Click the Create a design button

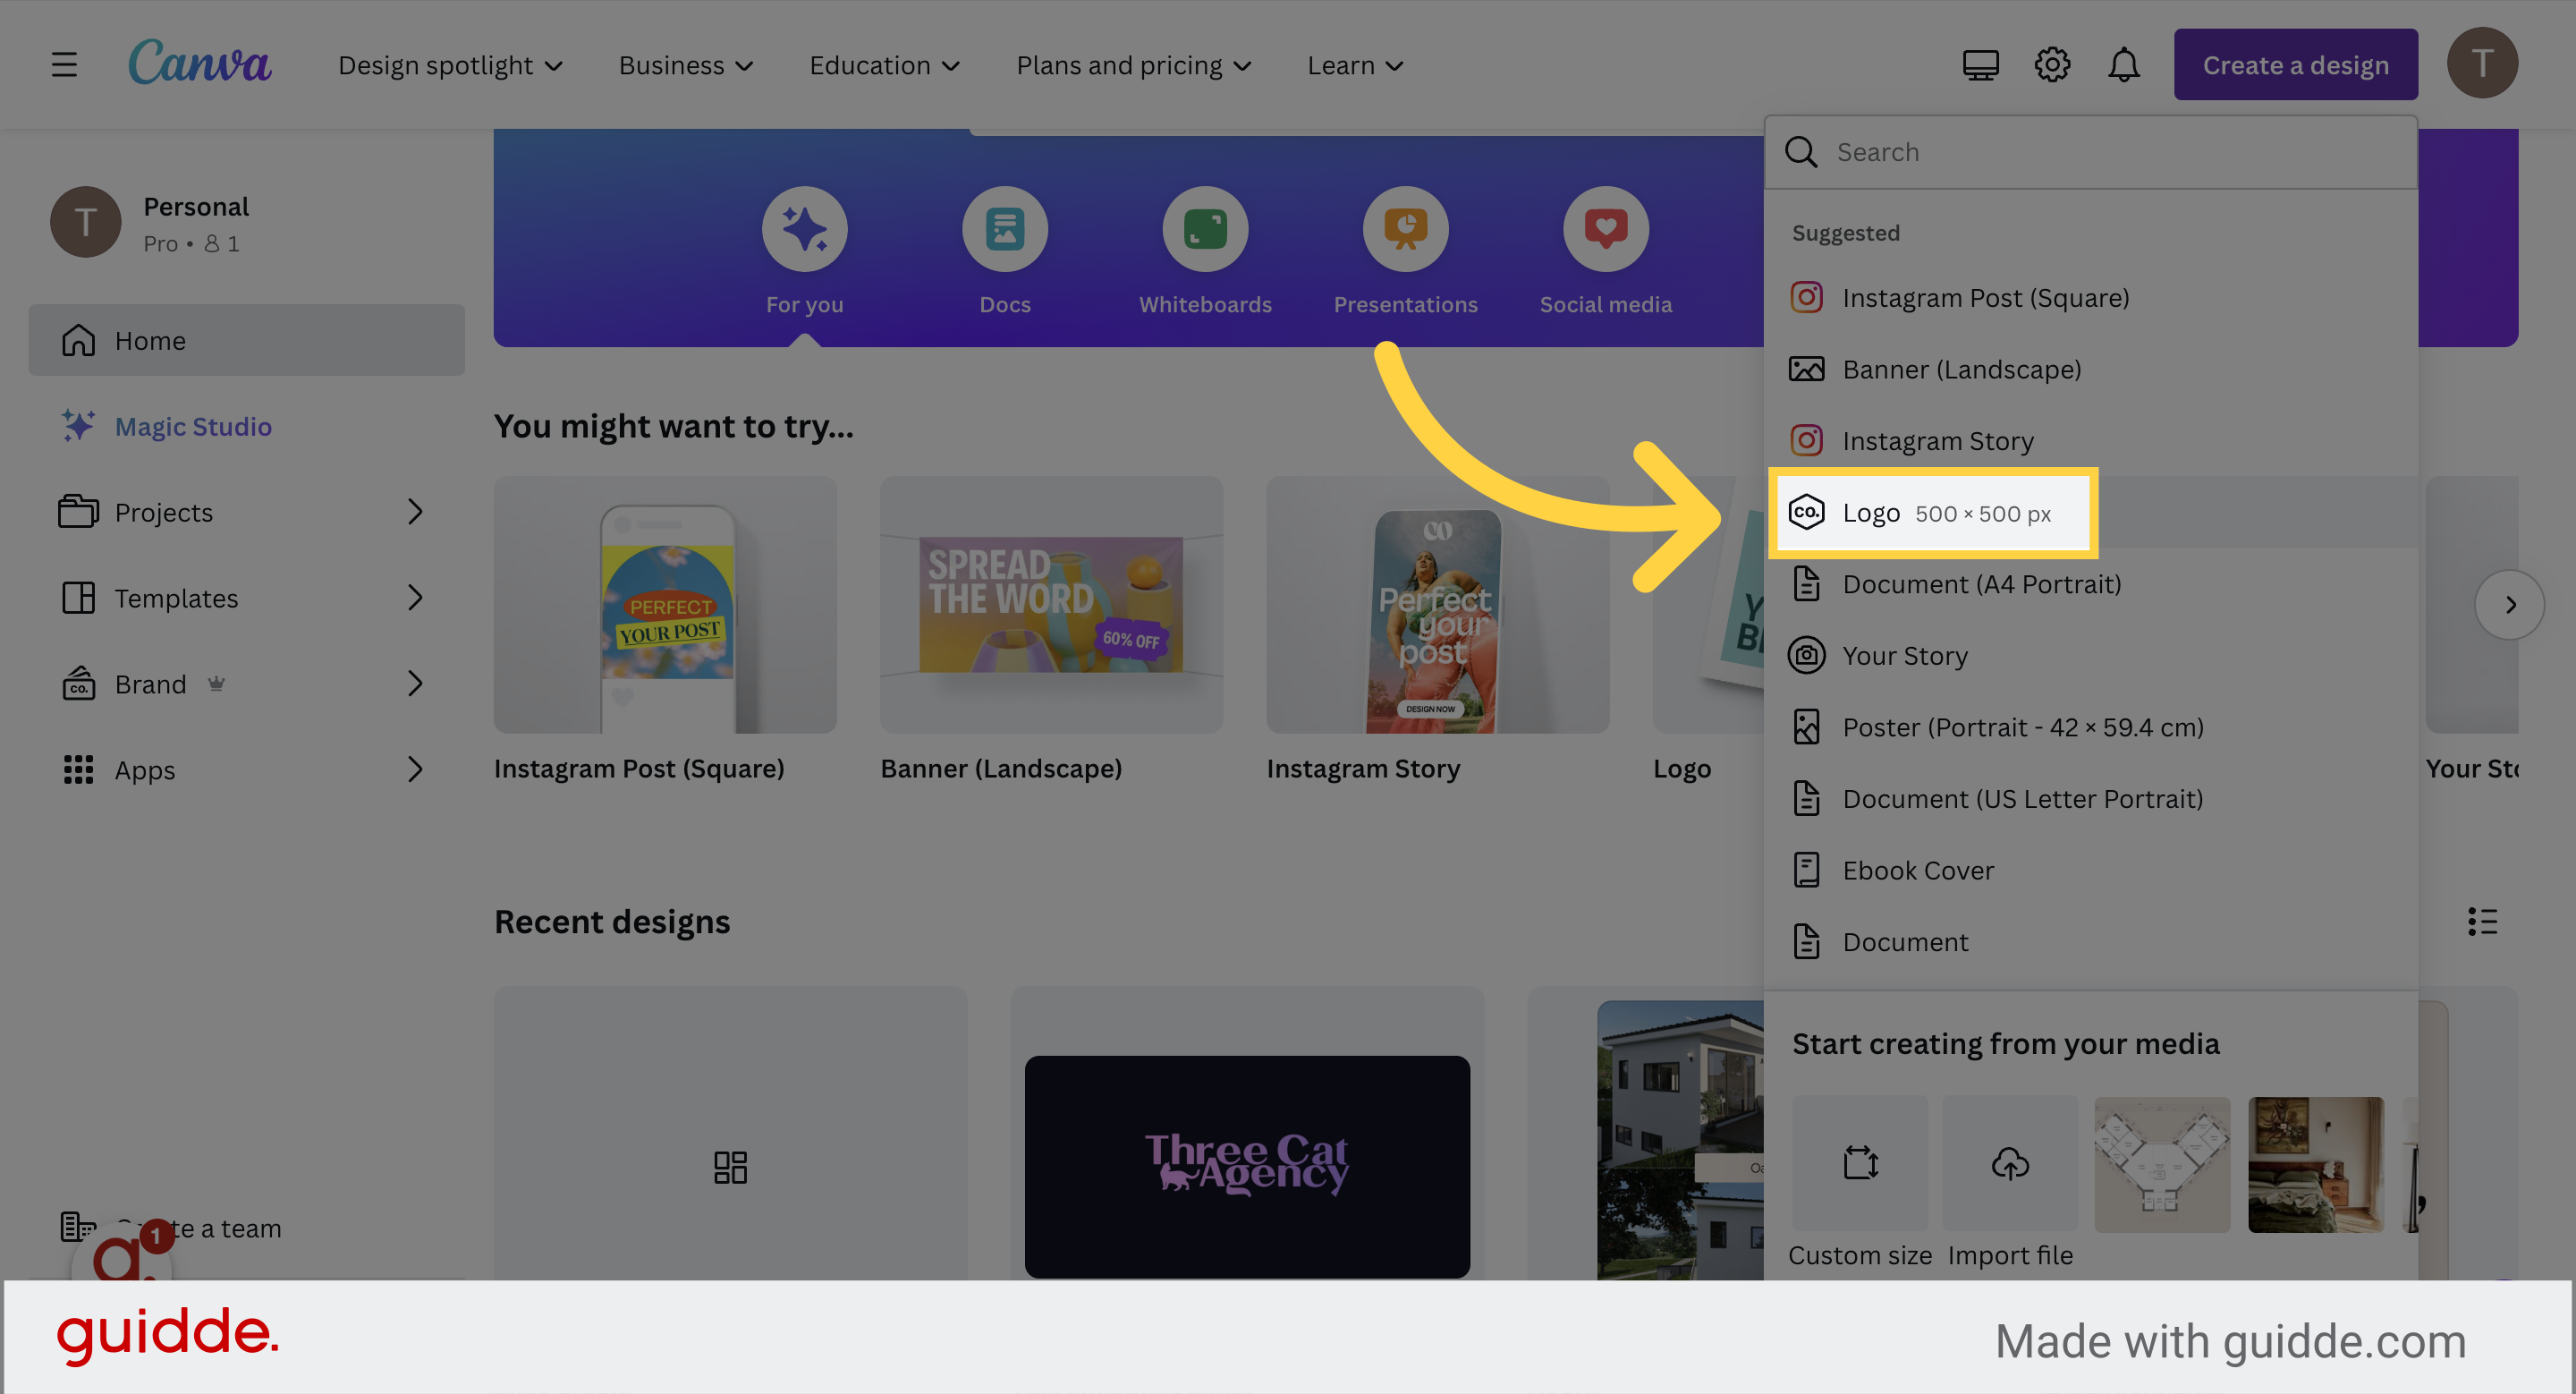(2295, 64)
